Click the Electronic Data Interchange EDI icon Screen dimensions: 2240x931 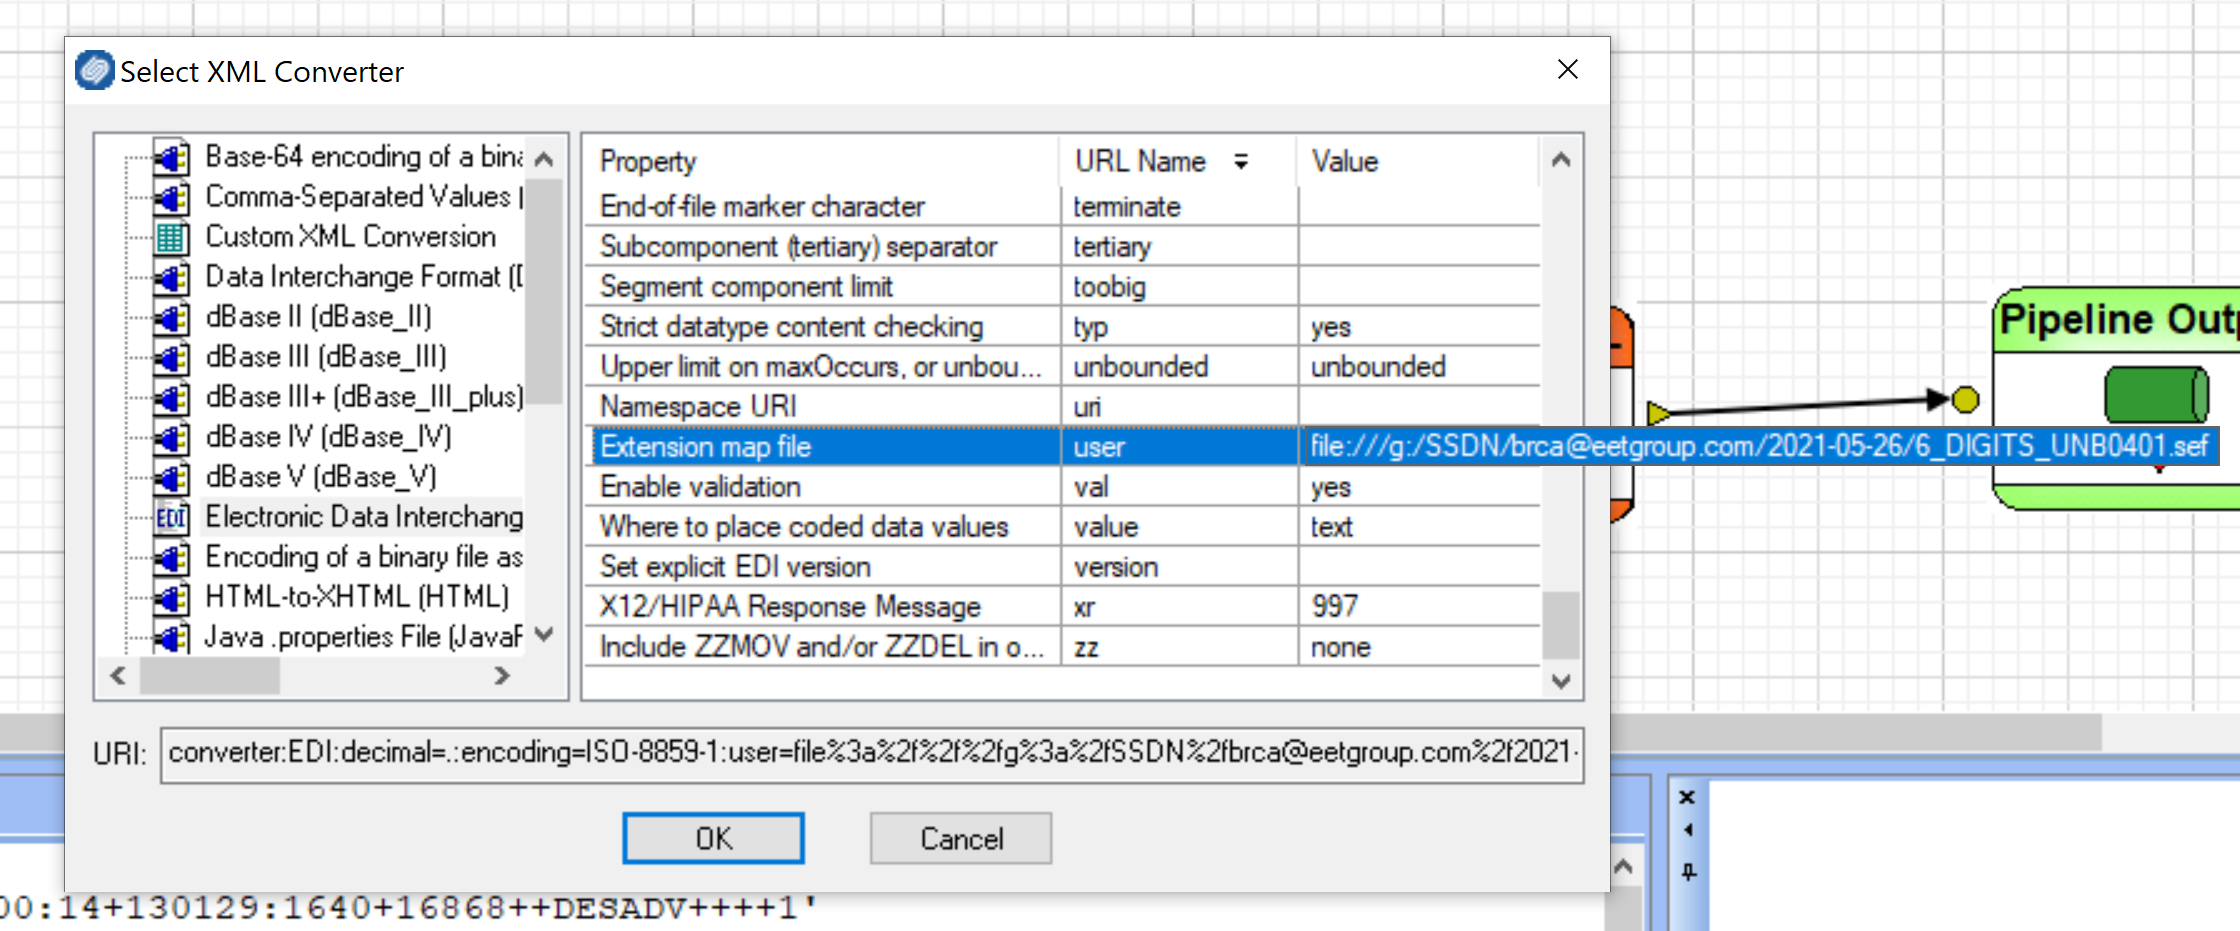pos(171,517)
